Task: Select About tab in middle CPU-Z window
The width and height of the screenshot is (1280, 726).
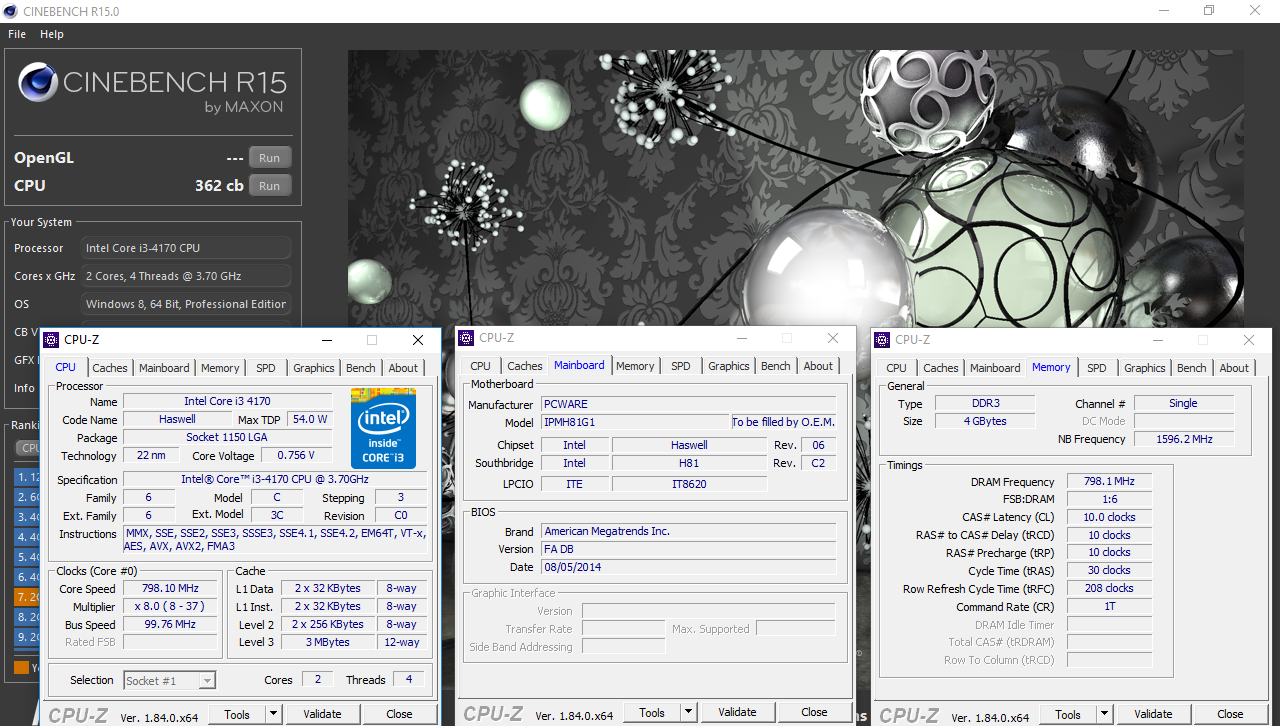Action: (818, 366)
